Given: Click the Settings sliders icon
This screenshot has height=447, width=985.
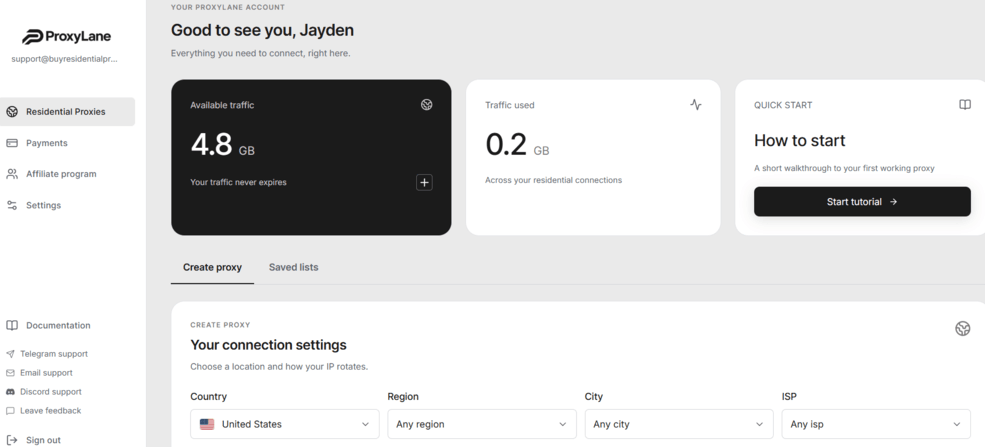Looking at the screenshot, I should coord(12,205).
